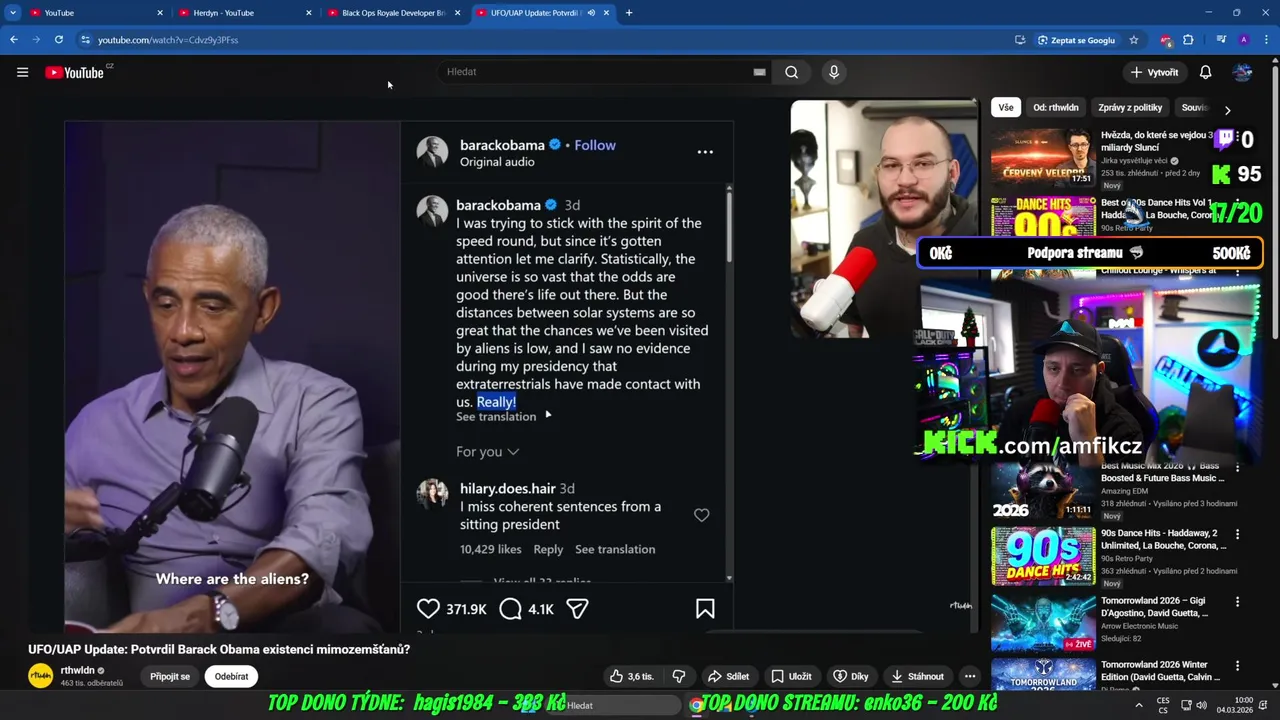This screenshot has width=1280, height=720.
Task: Open Best Music Mix 2026 thumbnail
Action: pos(1043,489)
